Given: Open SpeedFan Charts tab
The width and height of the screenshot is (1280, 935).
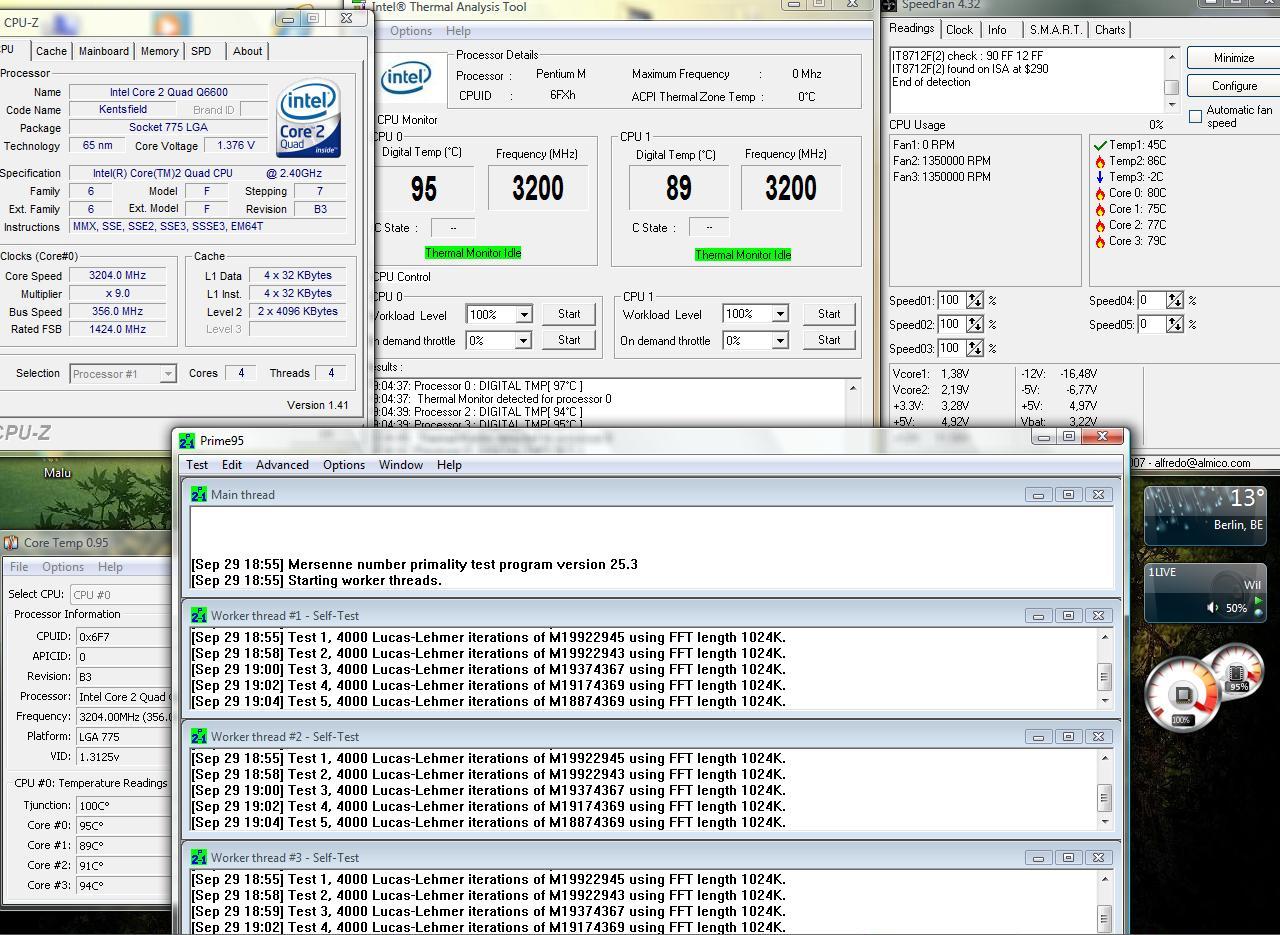Looking at the screenshot, I should click(x=1110, y=30).
